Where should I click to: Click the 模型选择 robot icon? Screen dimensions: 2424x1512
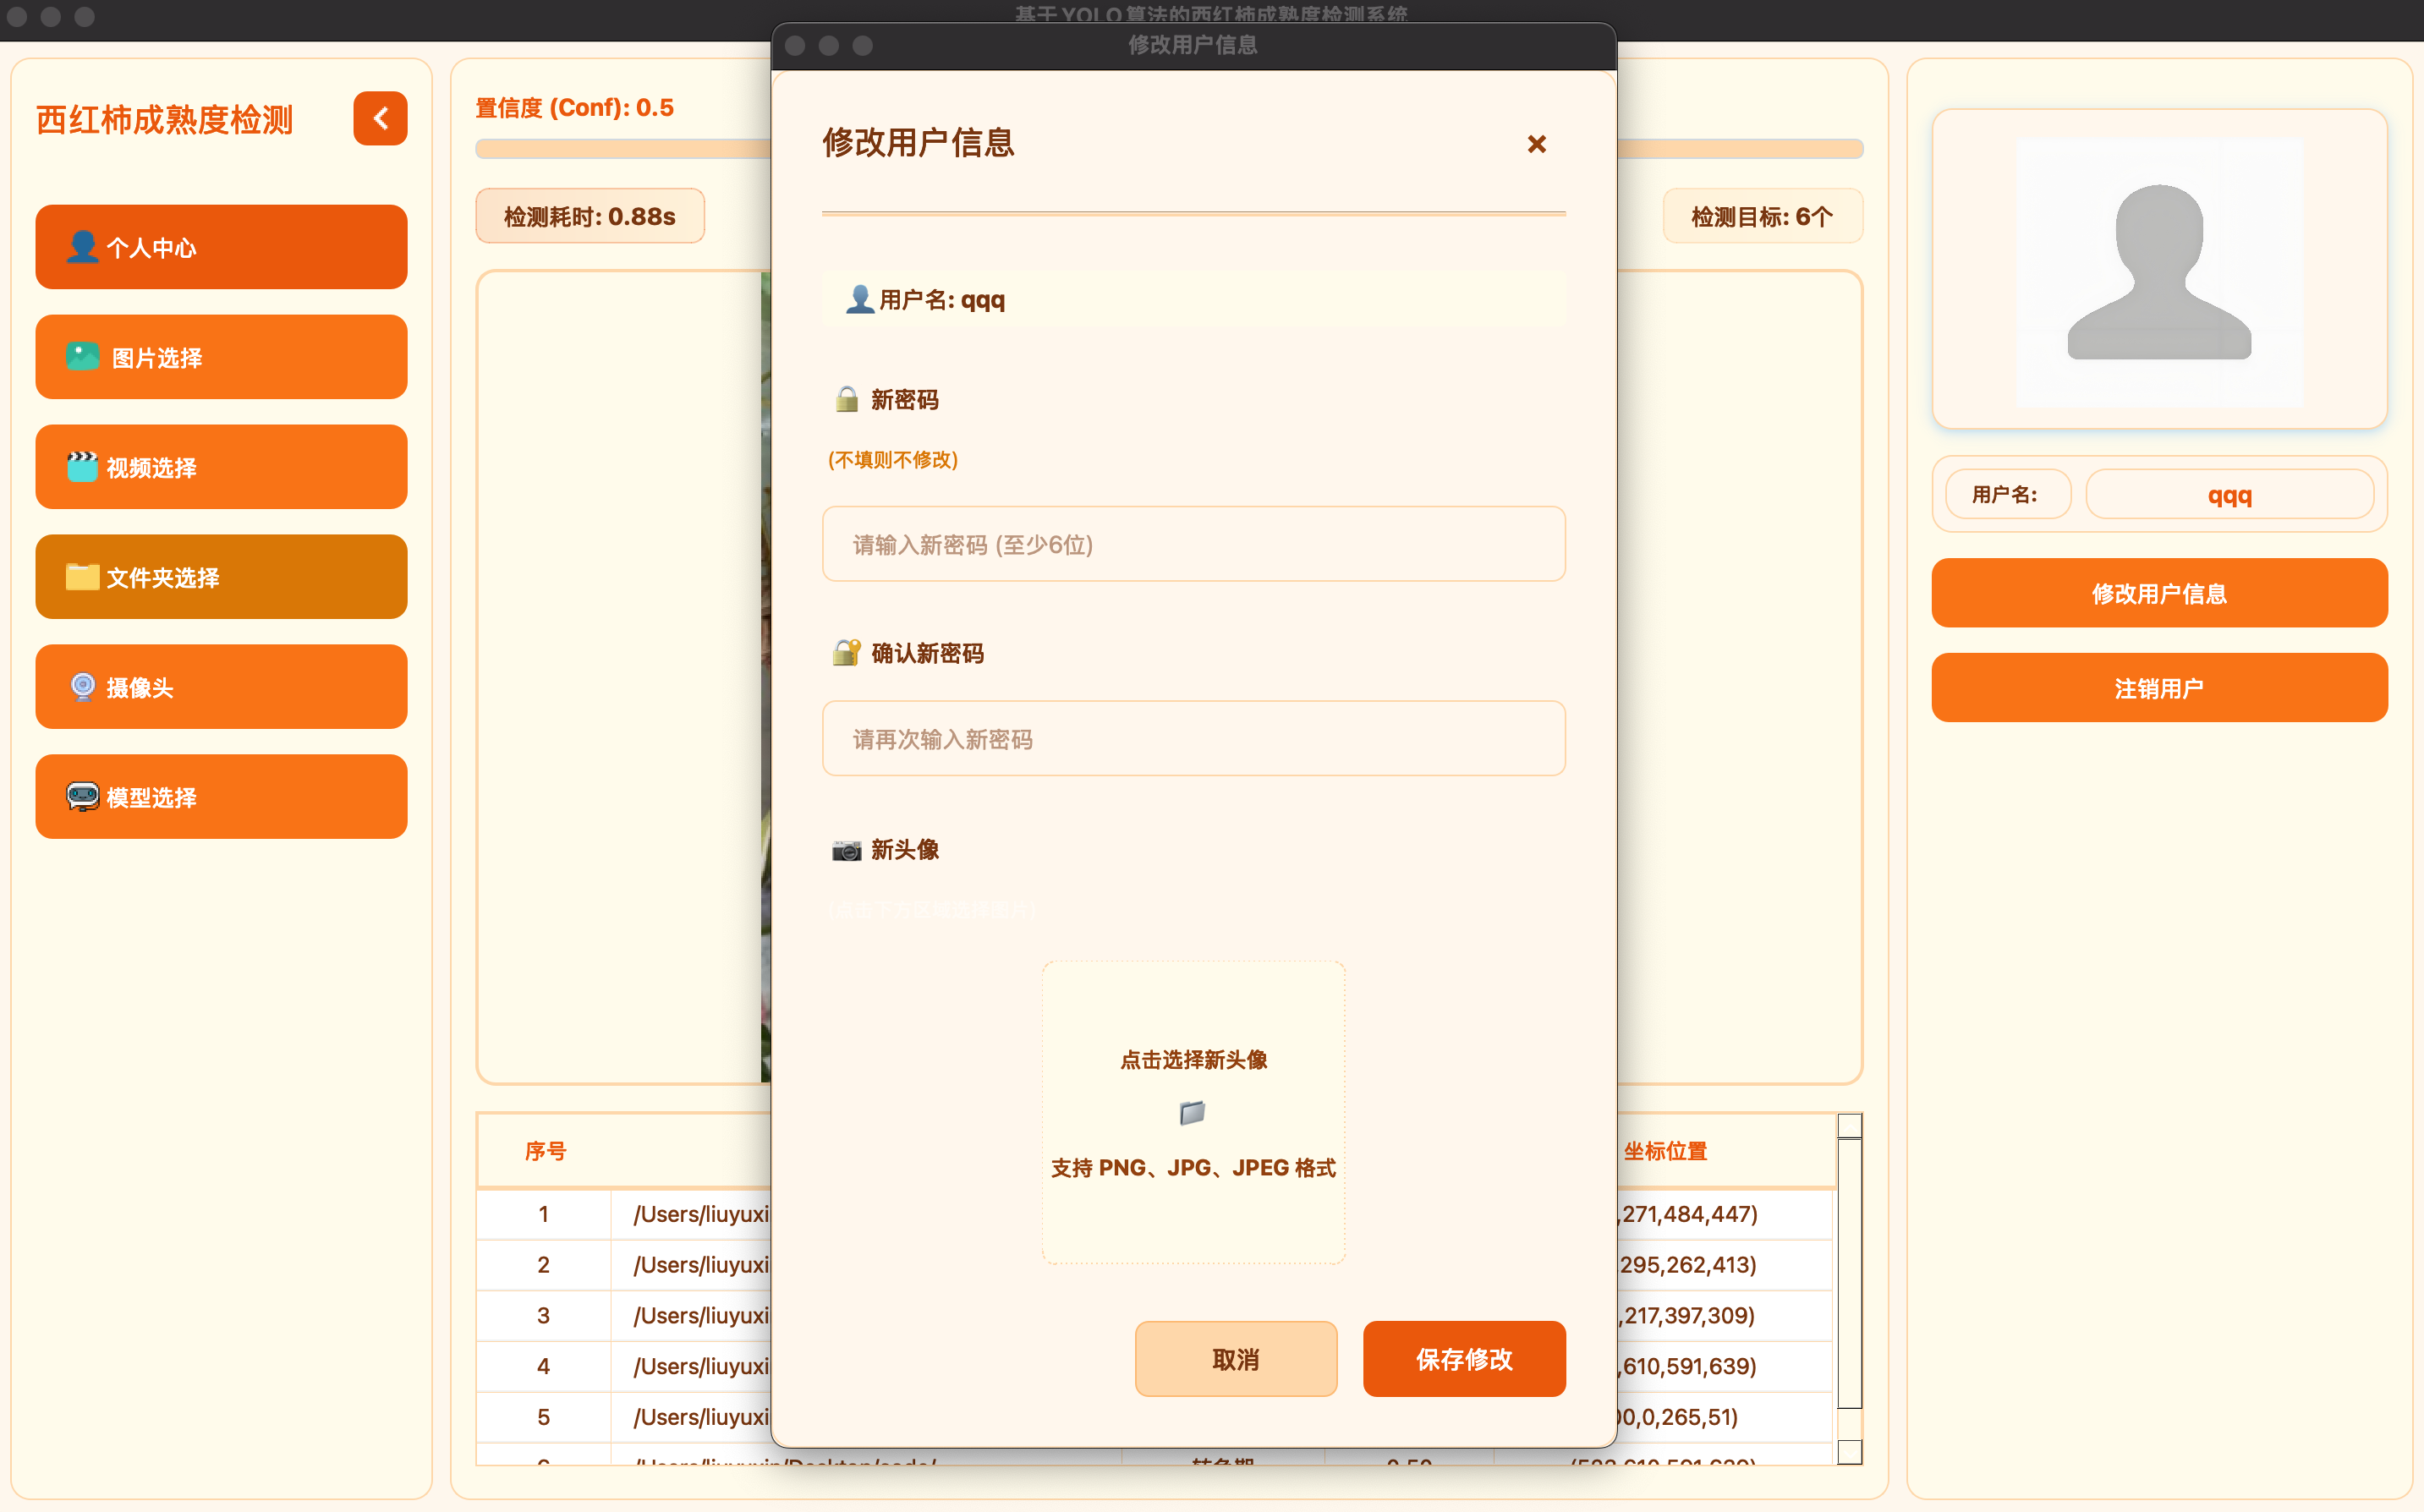coord(81,797)
